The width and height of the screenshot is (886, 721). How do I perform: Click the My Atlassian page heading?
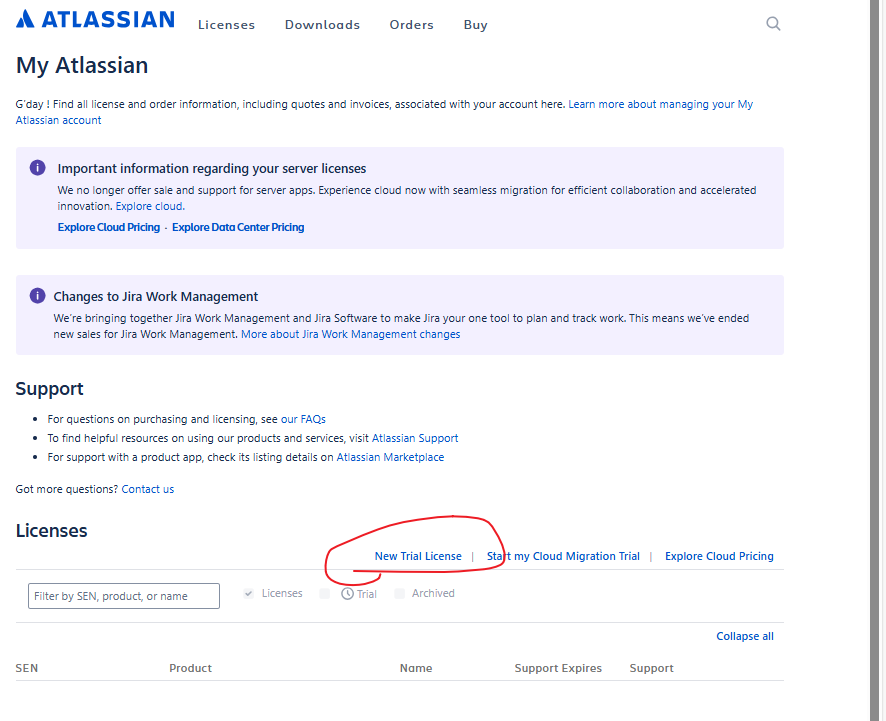(x=82, y=66)
